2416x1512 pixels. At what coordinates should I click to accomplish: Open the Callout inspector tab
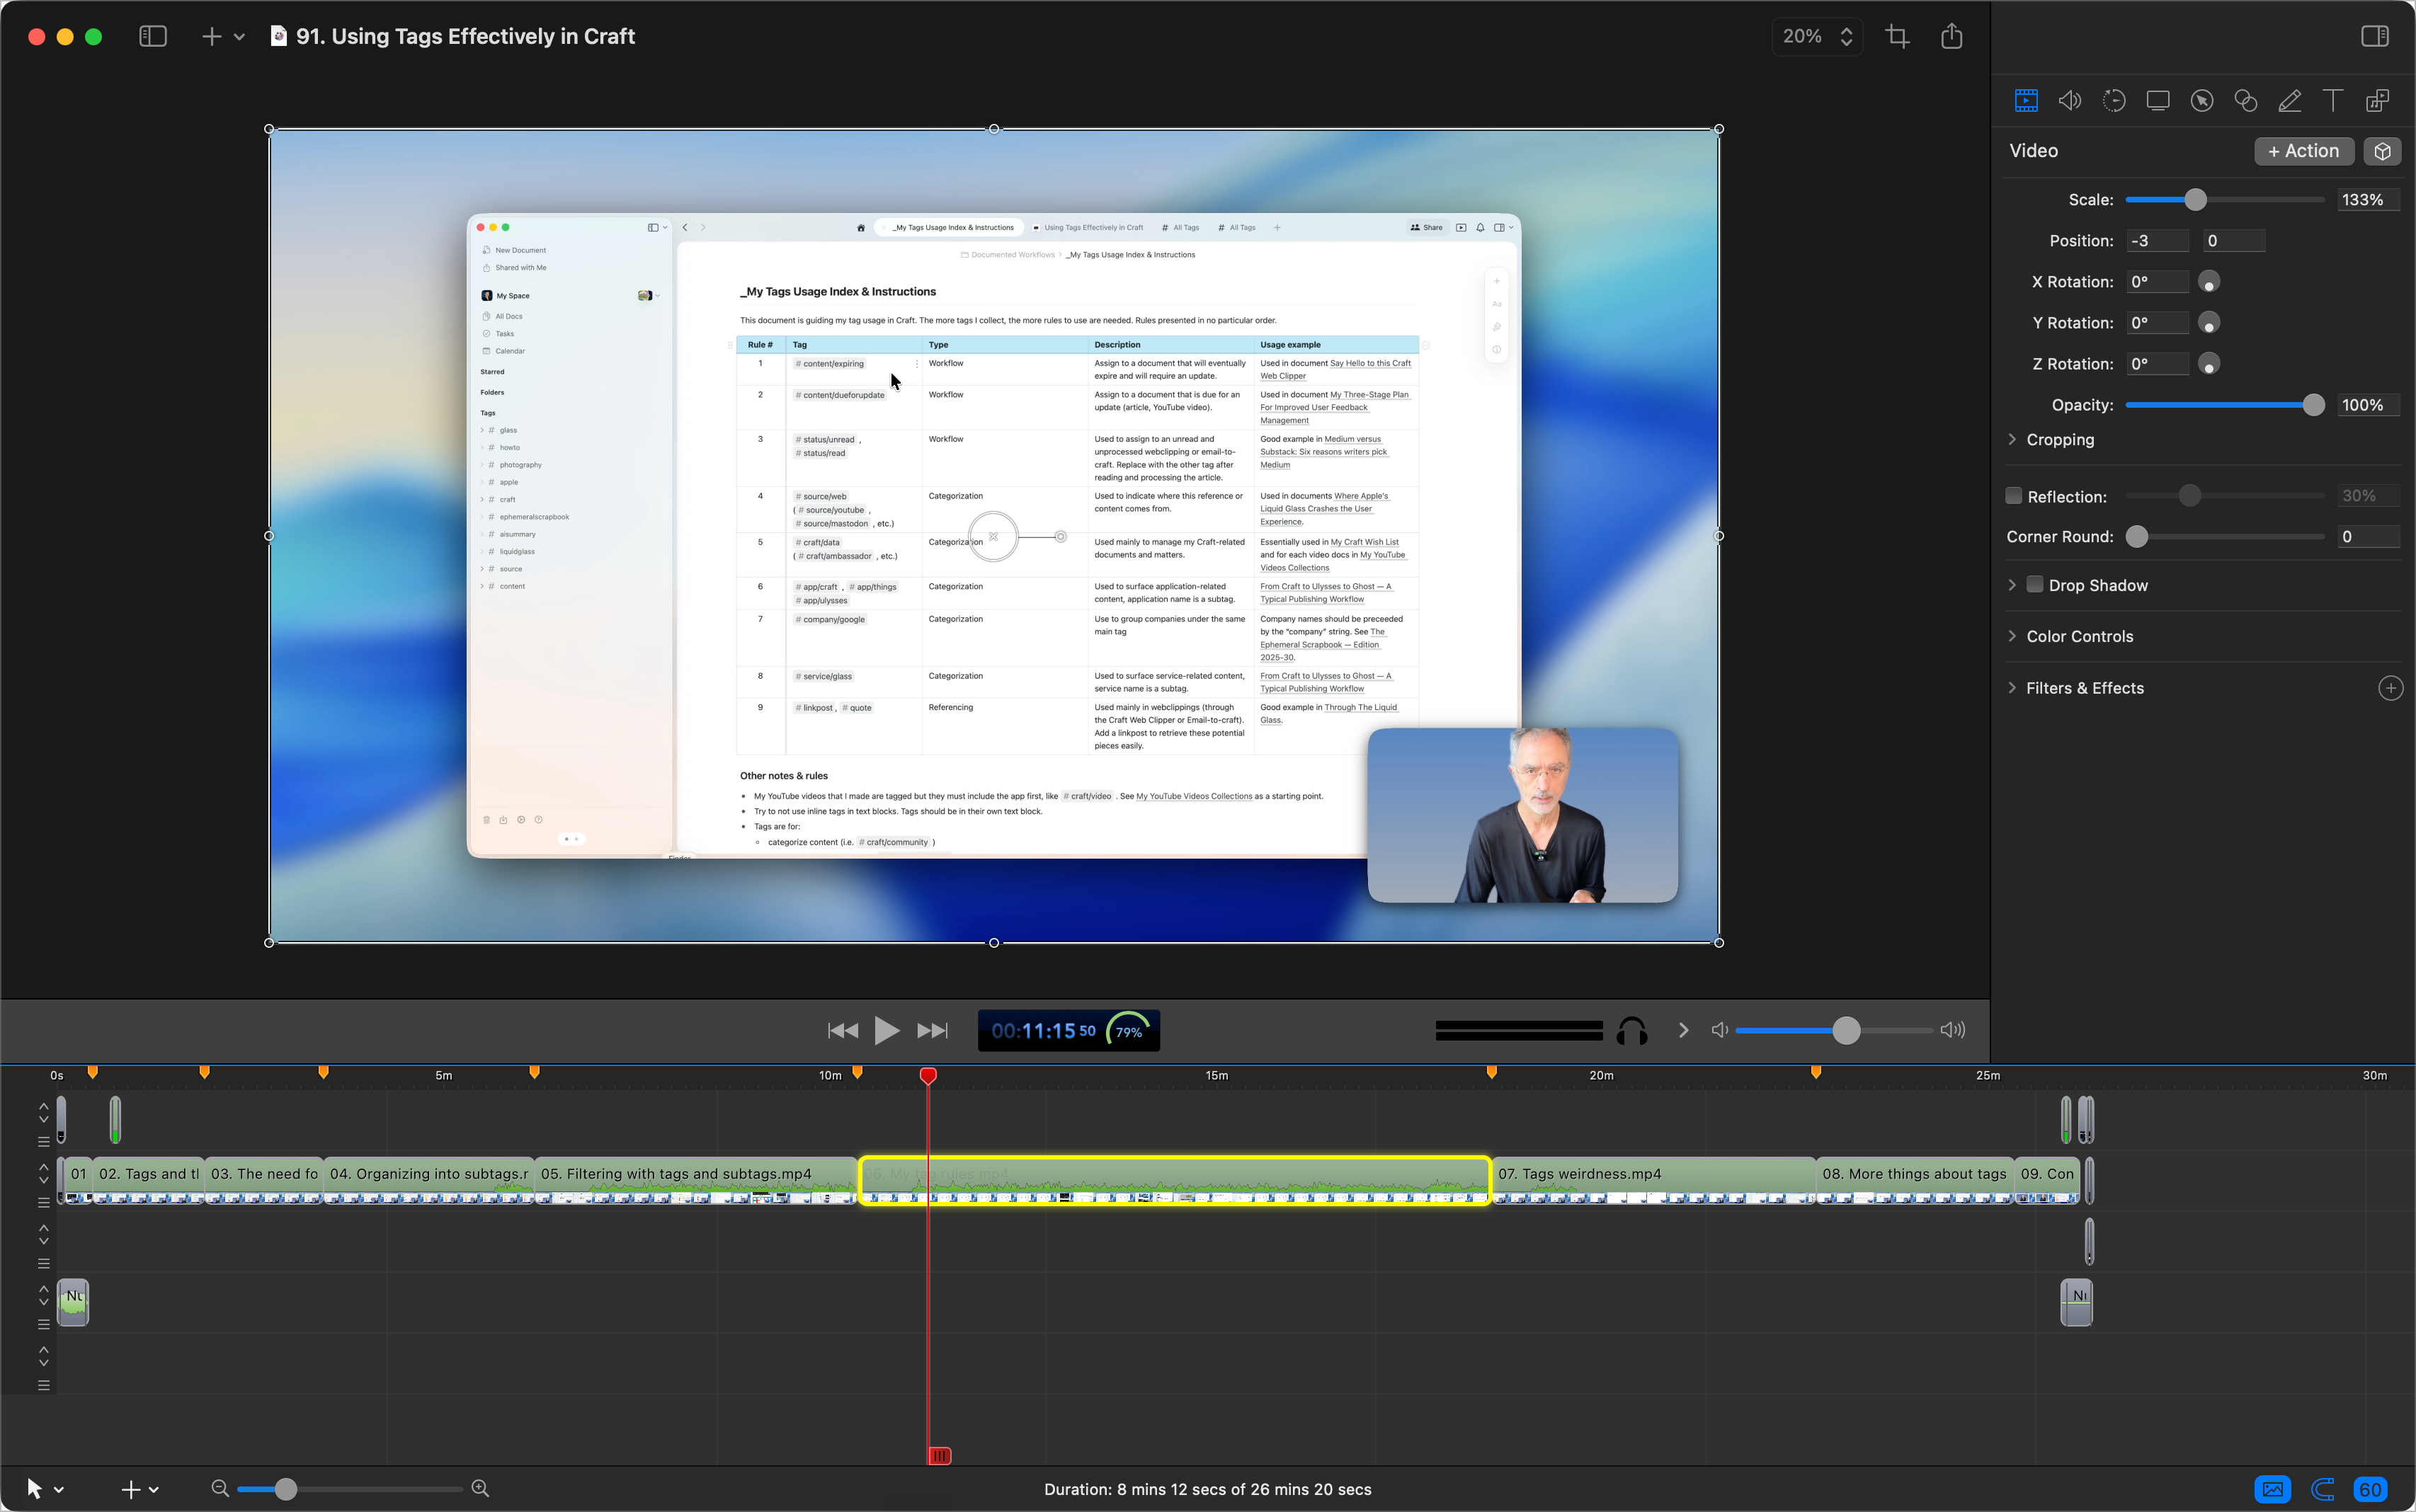click(2202, 100)
